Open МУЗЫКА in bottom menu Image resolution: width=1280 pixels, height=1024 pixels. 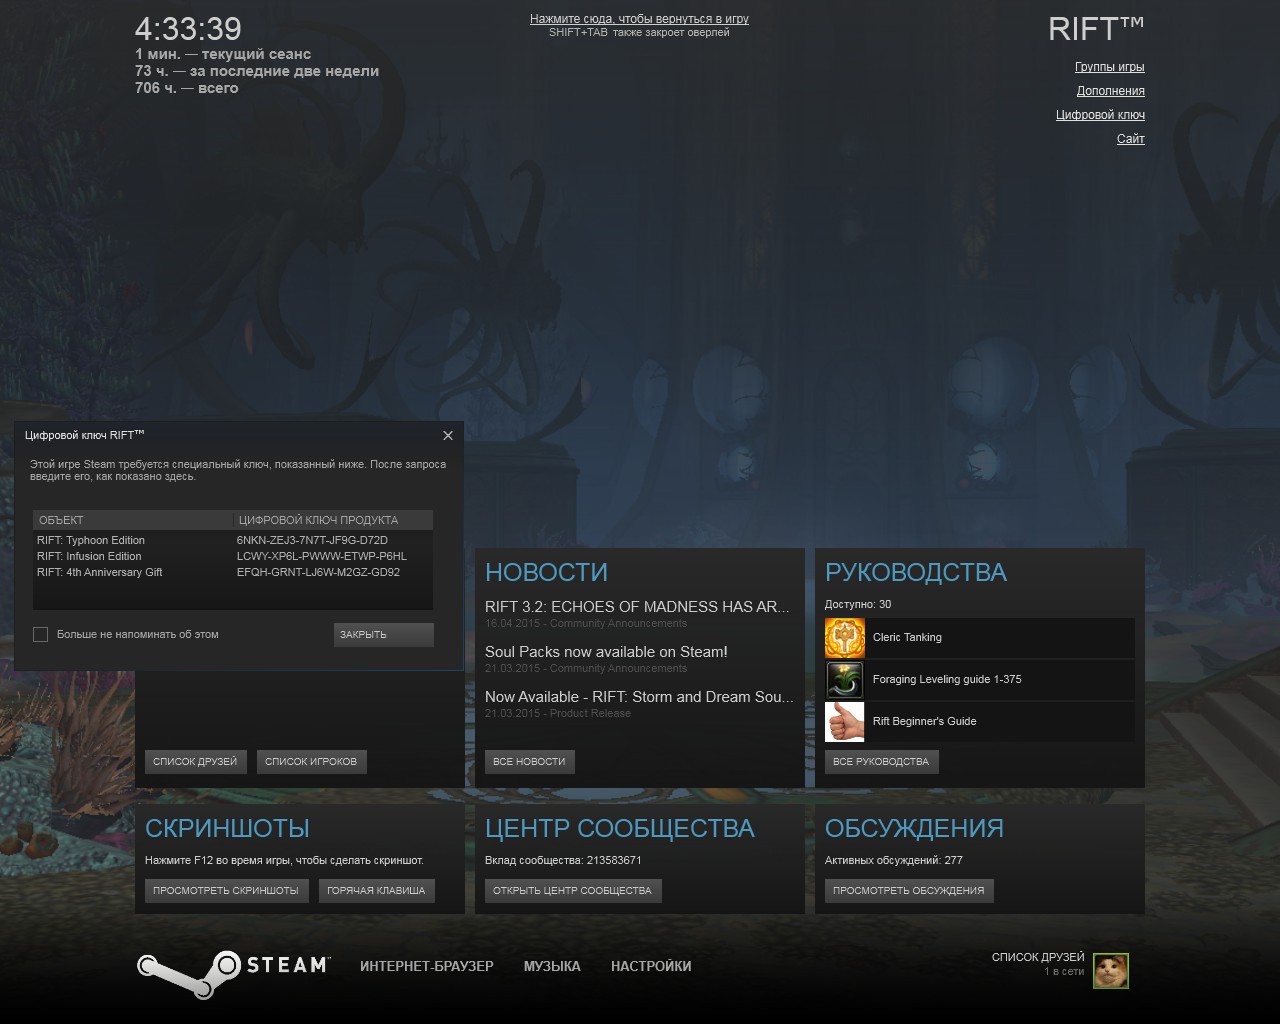coord(552,966)
